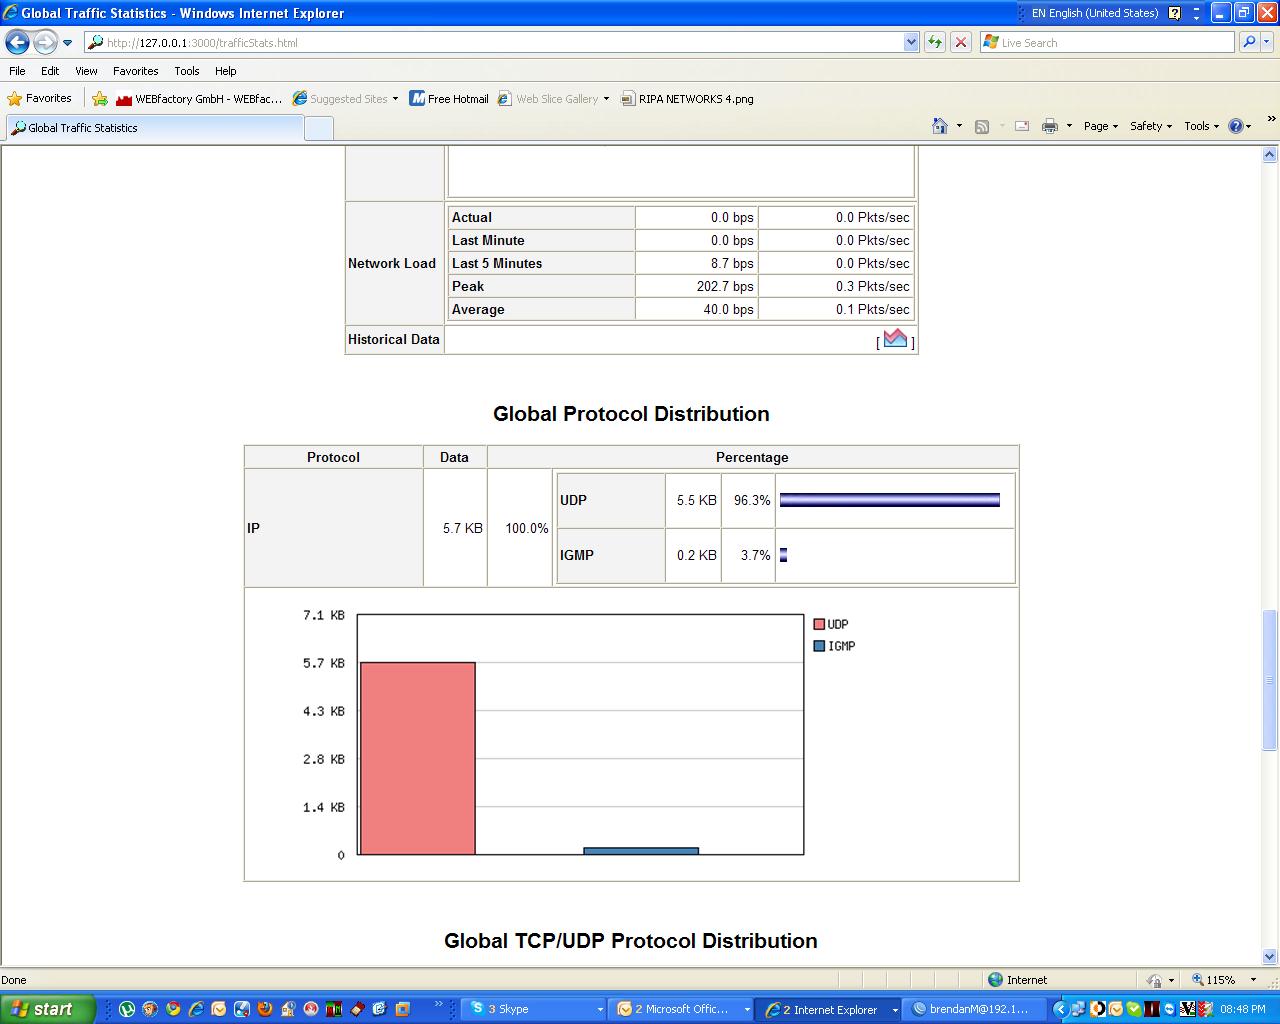Open the Favorites menu
1280x1024 pixels.
click(135, 71)
